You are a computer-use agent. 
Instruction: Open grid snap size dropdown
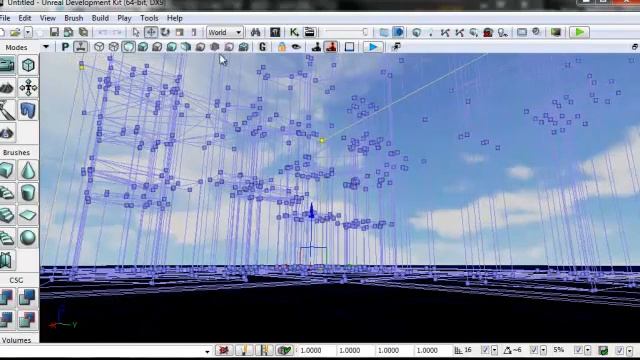point(494,350)
